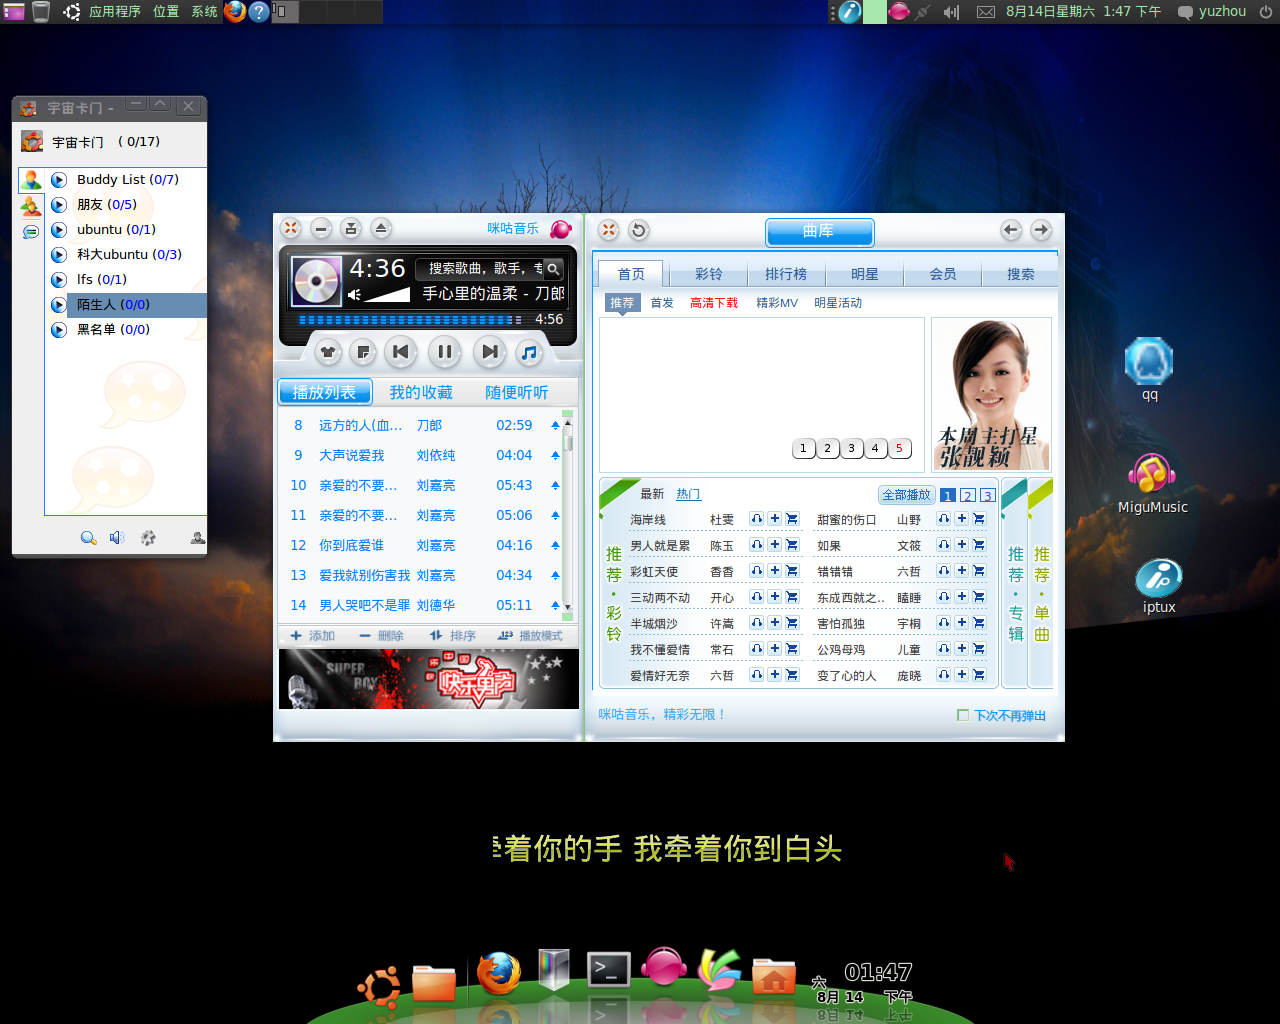
Task: Open the recent-chats bubble icon in the chat sidebar
Action: coord(31,232)
